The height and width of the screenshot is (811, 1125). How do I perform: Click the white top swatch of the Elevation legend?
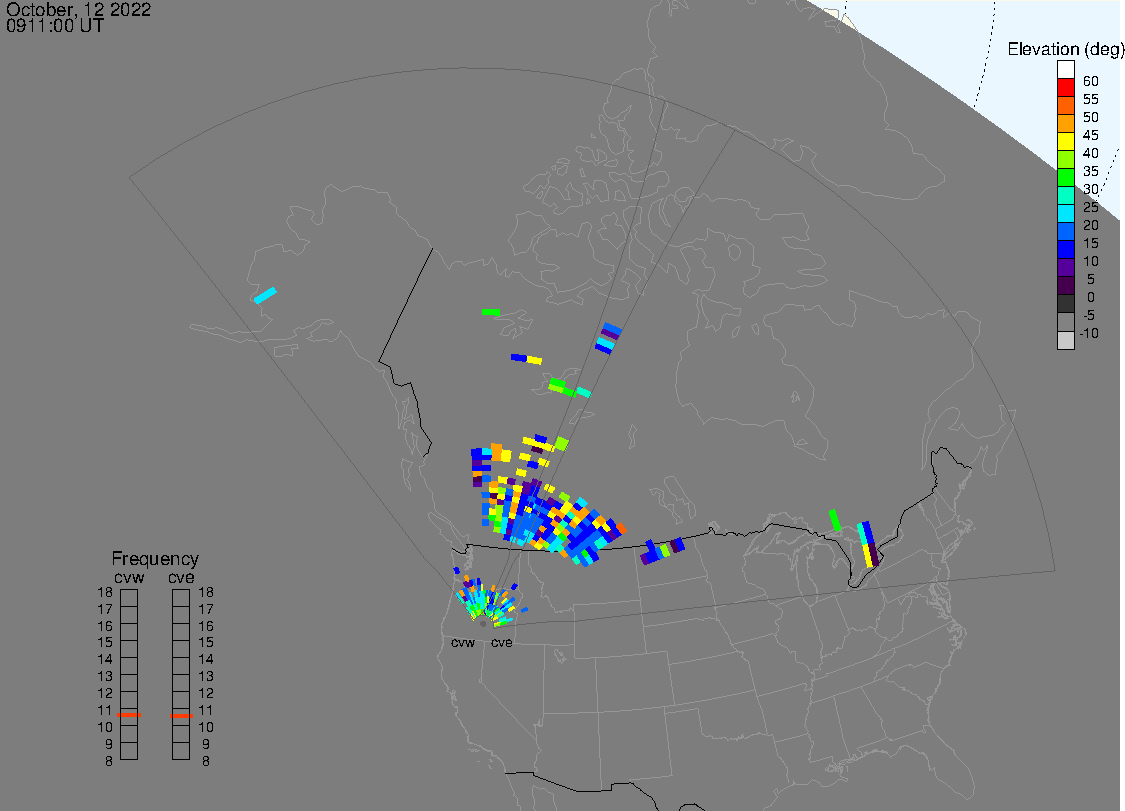[x=1065, y=70]
